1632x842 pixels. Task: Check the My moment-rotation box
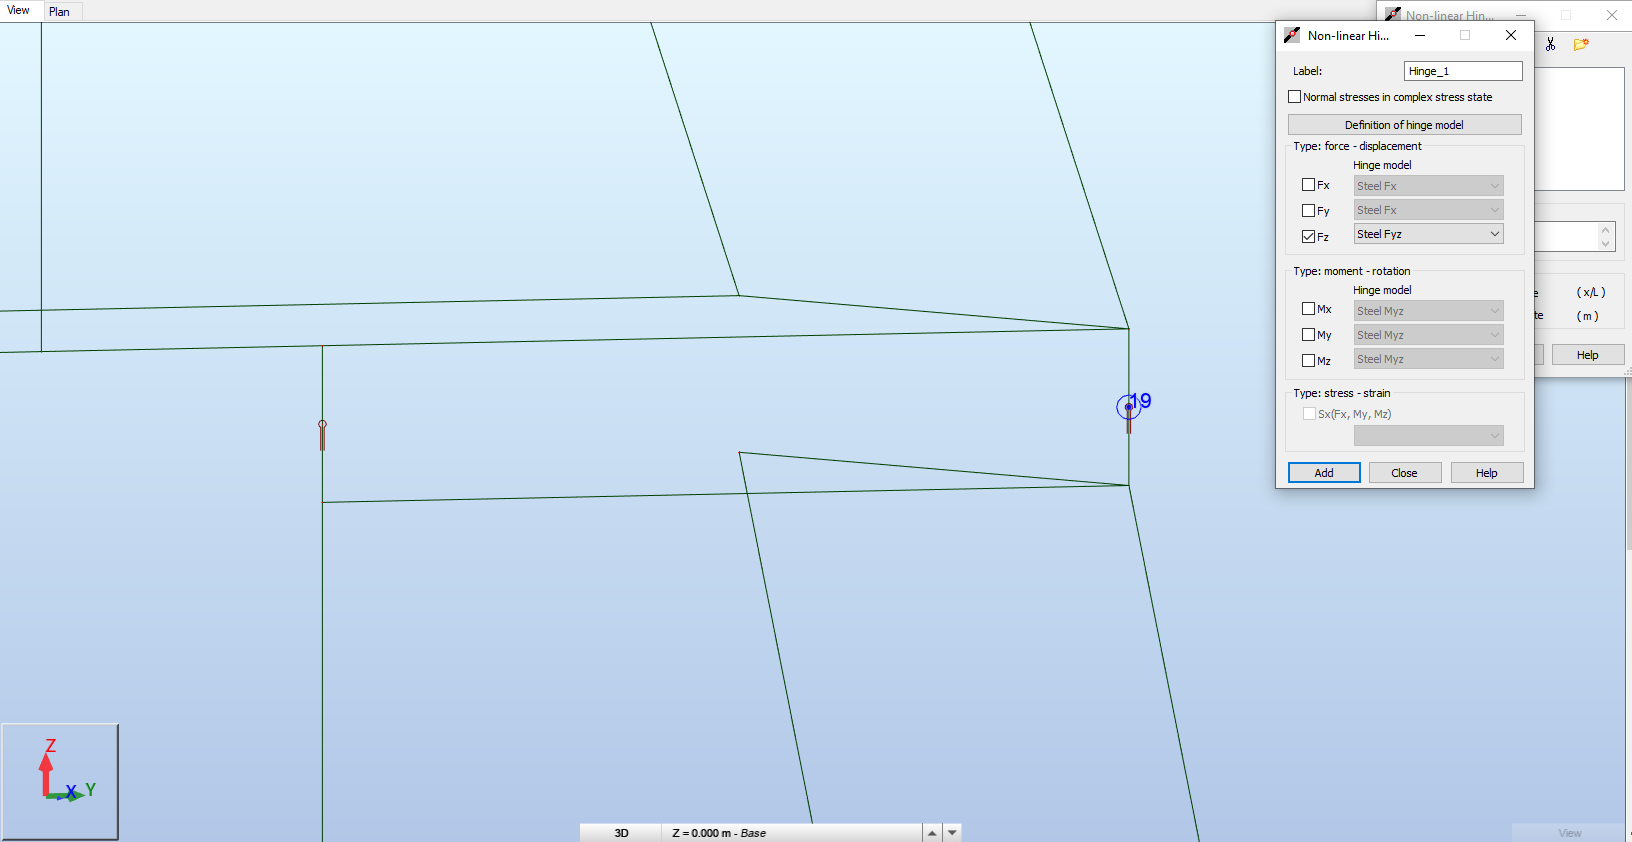click(1308, 335)
